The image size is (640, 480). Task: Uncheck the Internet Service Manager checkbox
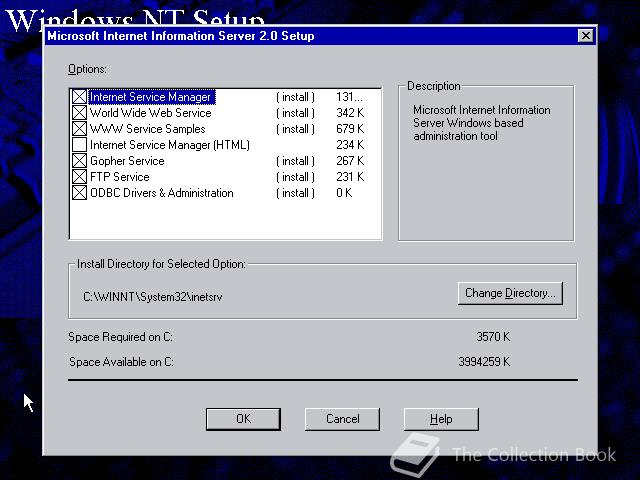pyautogui.click(x=79, y=97)
